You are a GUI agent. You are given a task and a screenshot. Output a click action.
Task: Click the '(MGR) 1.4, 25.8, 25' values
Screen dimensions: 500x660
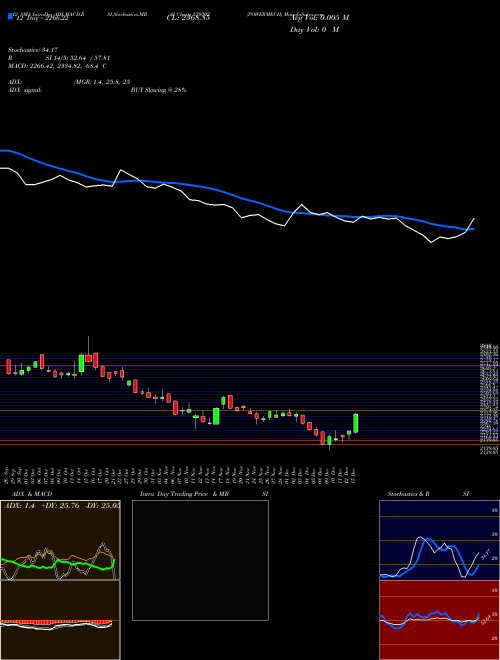pos(101,82)
